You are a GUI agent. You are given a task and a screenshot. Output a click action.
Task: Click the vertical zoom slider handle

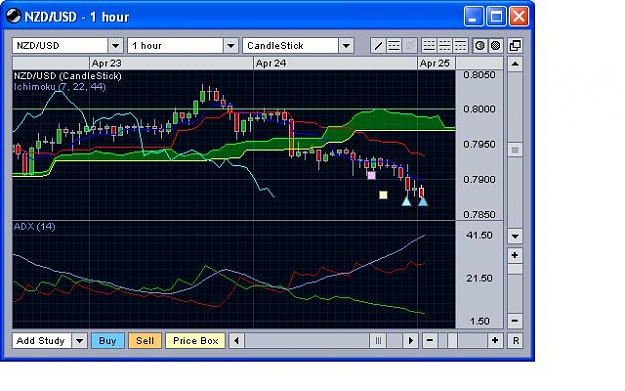tap(515, 269)
